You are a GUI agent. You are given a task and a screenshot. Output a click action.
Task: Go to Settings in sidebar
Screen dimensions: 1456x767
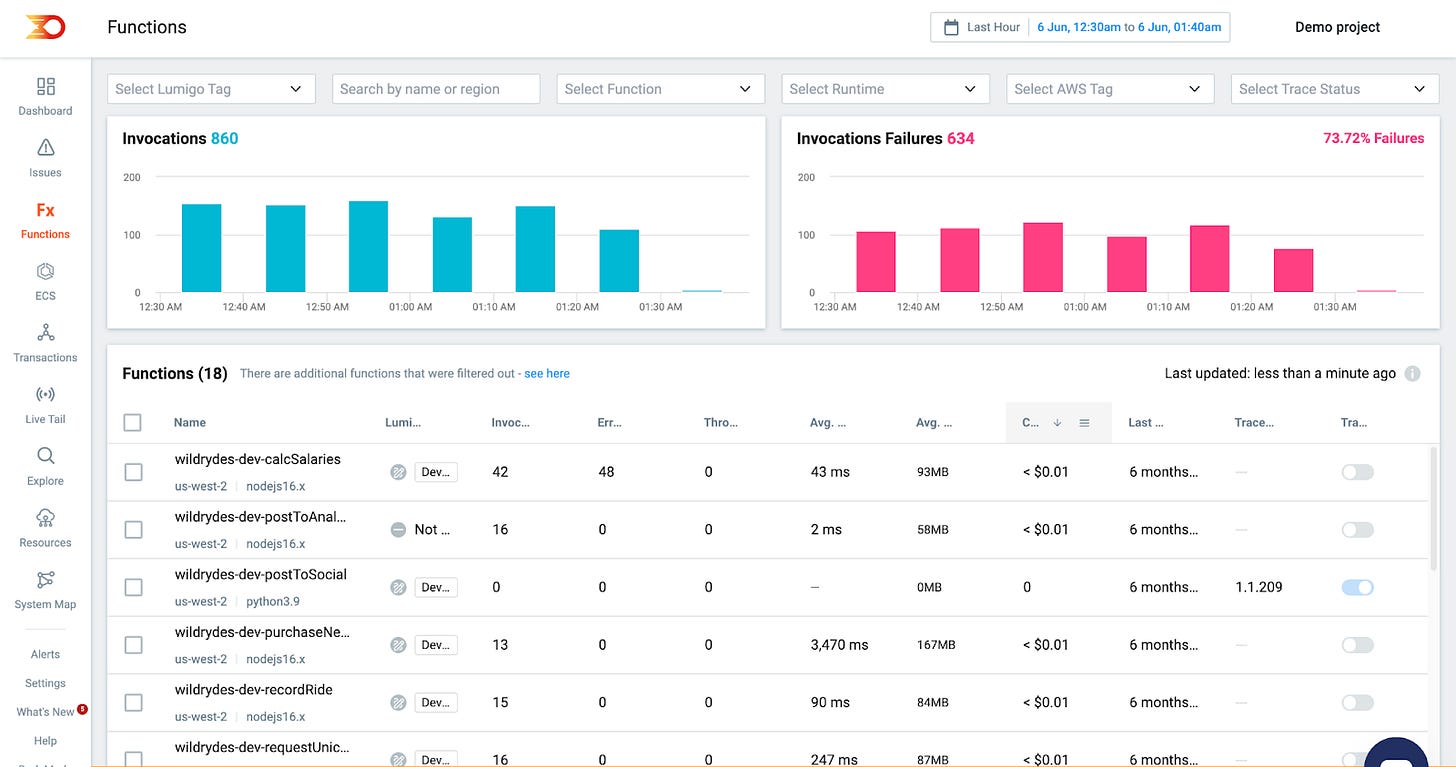tap(45, 683)
